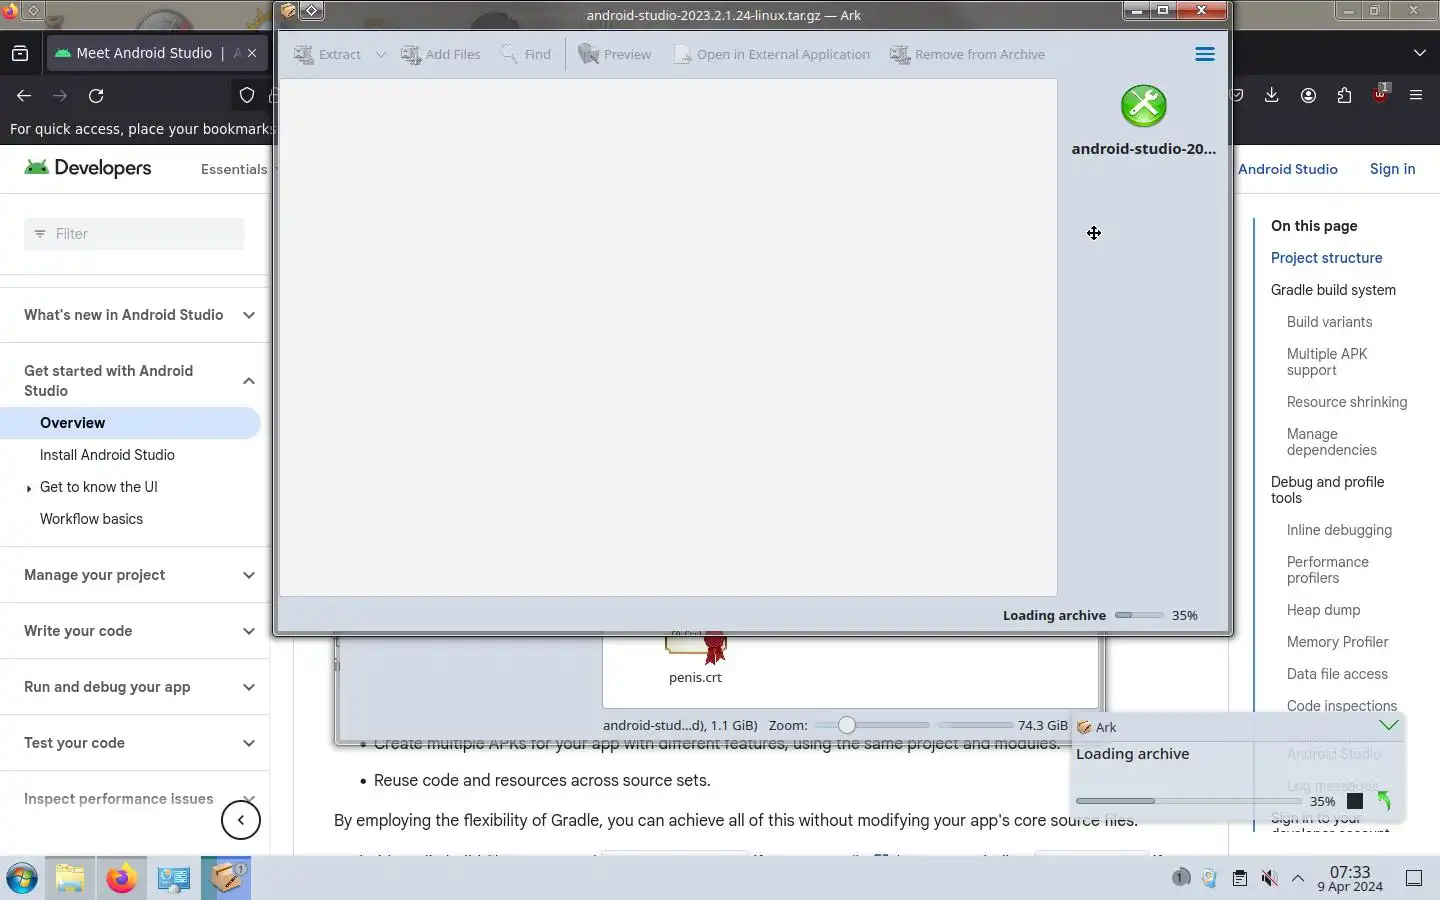Open Firefox View recent browsing icon
This screenshot has width=1440, height=900.
pyautogui.click(x=20, y=53)
